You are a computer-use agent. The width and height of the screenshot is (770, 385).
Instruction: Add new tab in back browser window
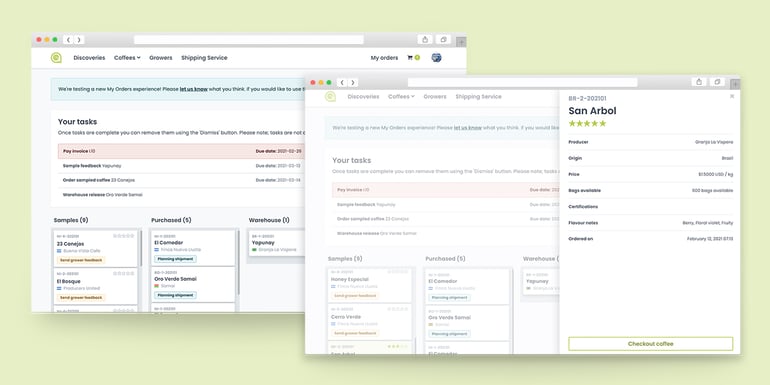point(461,42)
